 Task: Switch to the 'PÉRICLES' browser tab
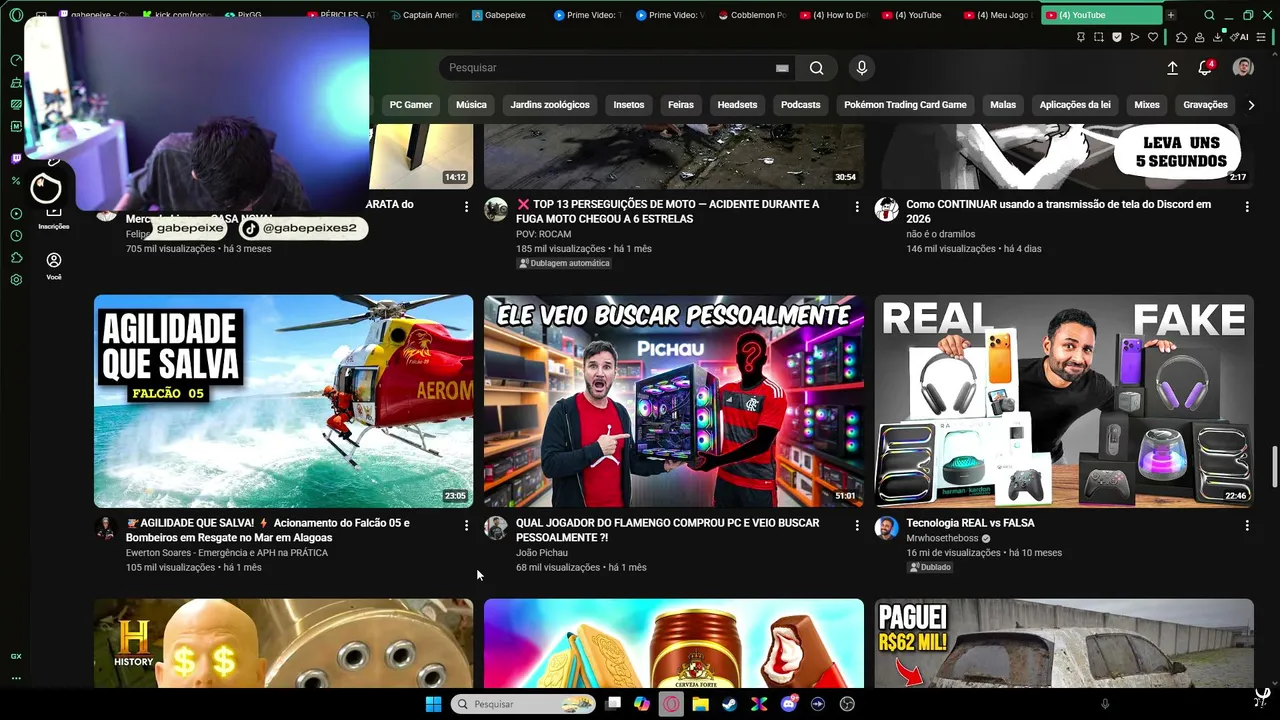click(x=343, y=15)
